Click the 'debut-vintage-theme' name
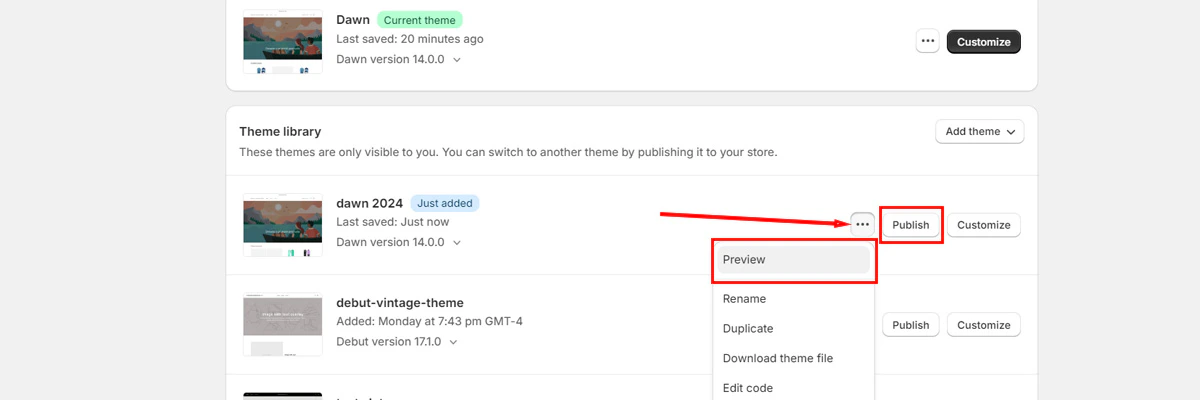The width and height of the screenshot is (1200, 400). pos(400,303)
